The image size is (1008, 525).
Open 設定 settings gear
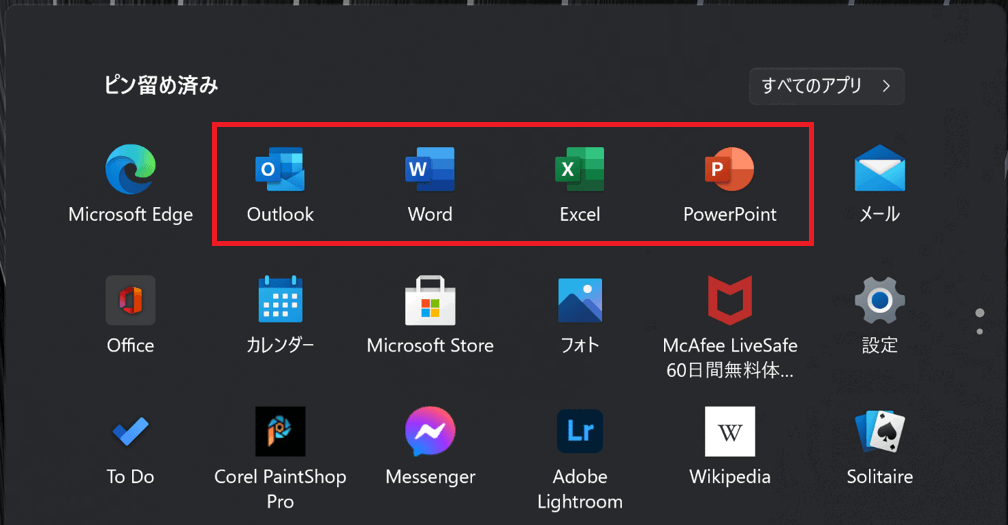pos(879,300)
